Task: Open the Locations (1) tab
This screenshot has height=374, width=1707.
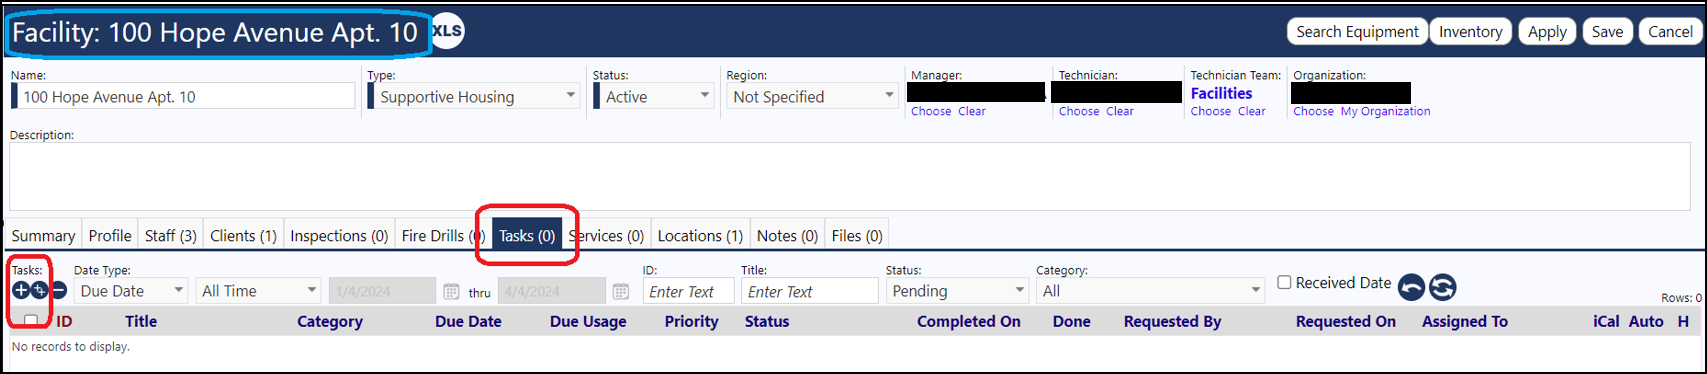Action: (x=700, y=236)
